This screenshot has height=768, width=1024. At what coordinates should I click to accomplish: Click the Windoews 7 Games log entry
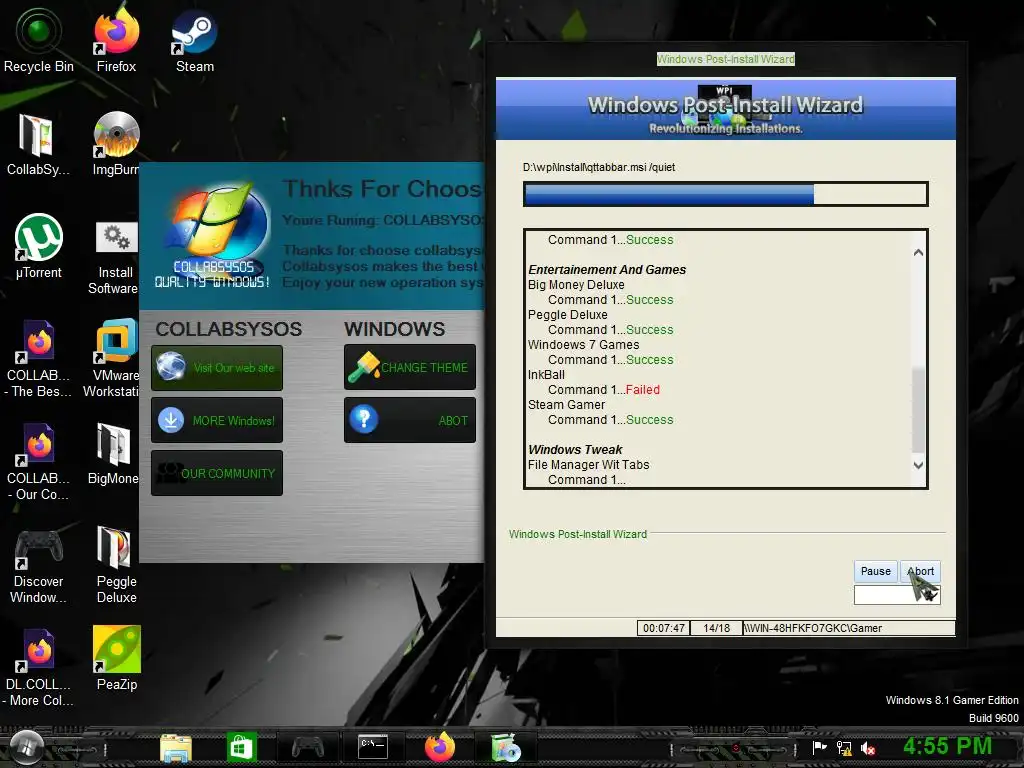[583, 345]
